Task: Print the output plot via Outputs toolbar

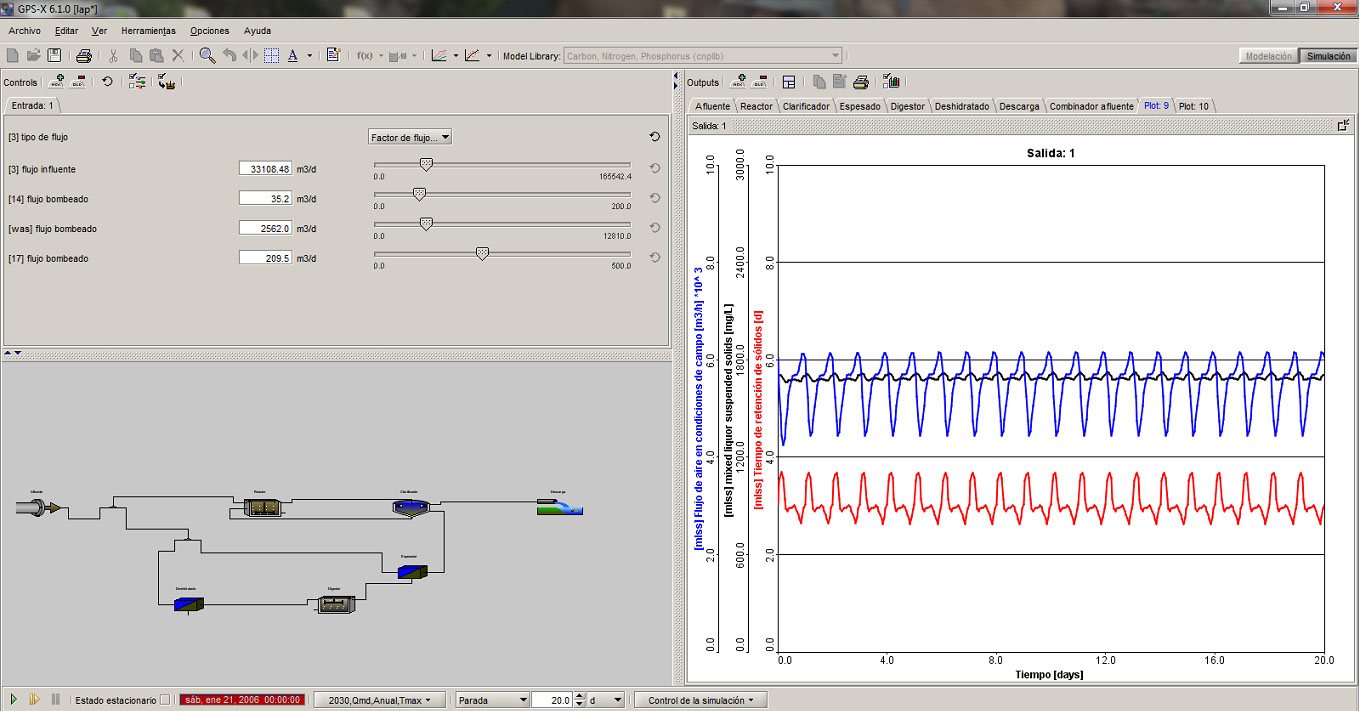Action: pyautogui.click(x=861, y=82)
